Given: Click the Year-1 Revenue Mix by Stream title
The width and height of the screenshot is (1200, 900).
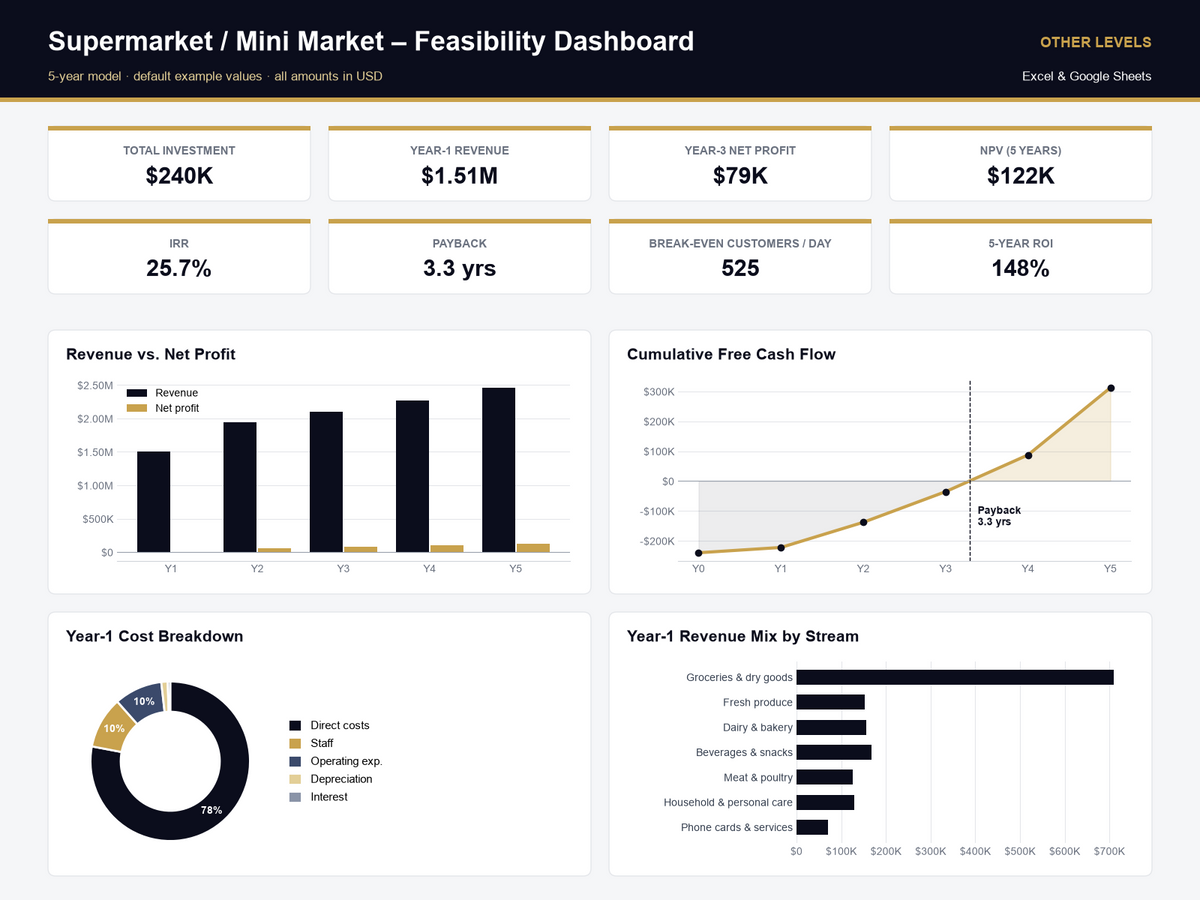Looking at the screenshot, I should pos(743,636).
